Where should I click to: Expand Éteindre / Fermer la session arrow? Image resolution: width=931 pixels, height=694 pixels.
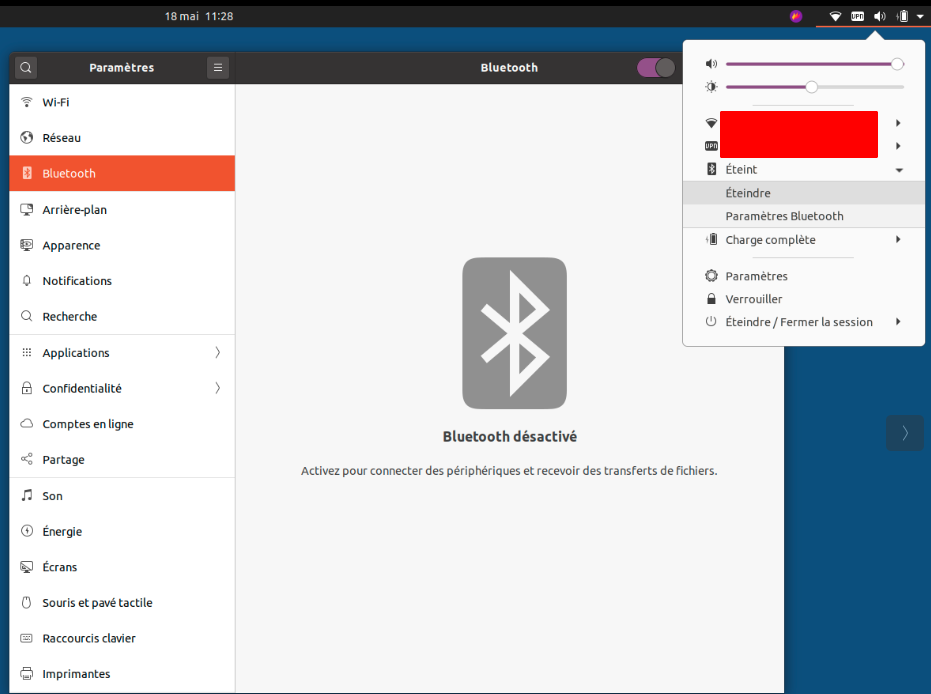[898, 322]
